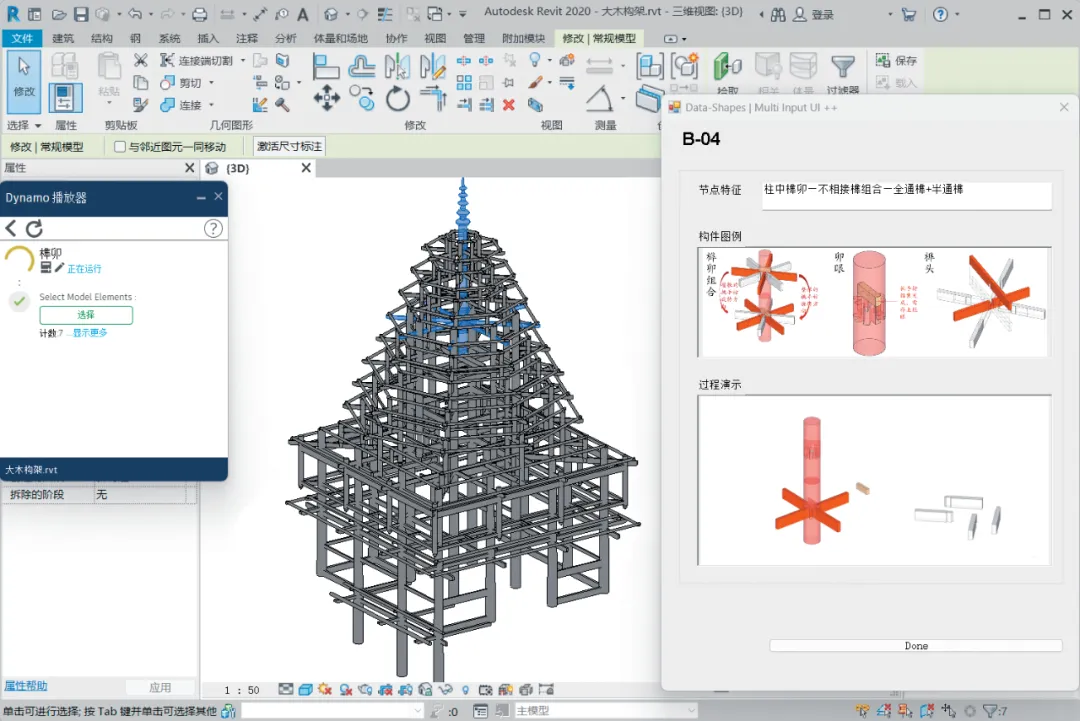Open the 文件 file tab

(x=22, y=39)
